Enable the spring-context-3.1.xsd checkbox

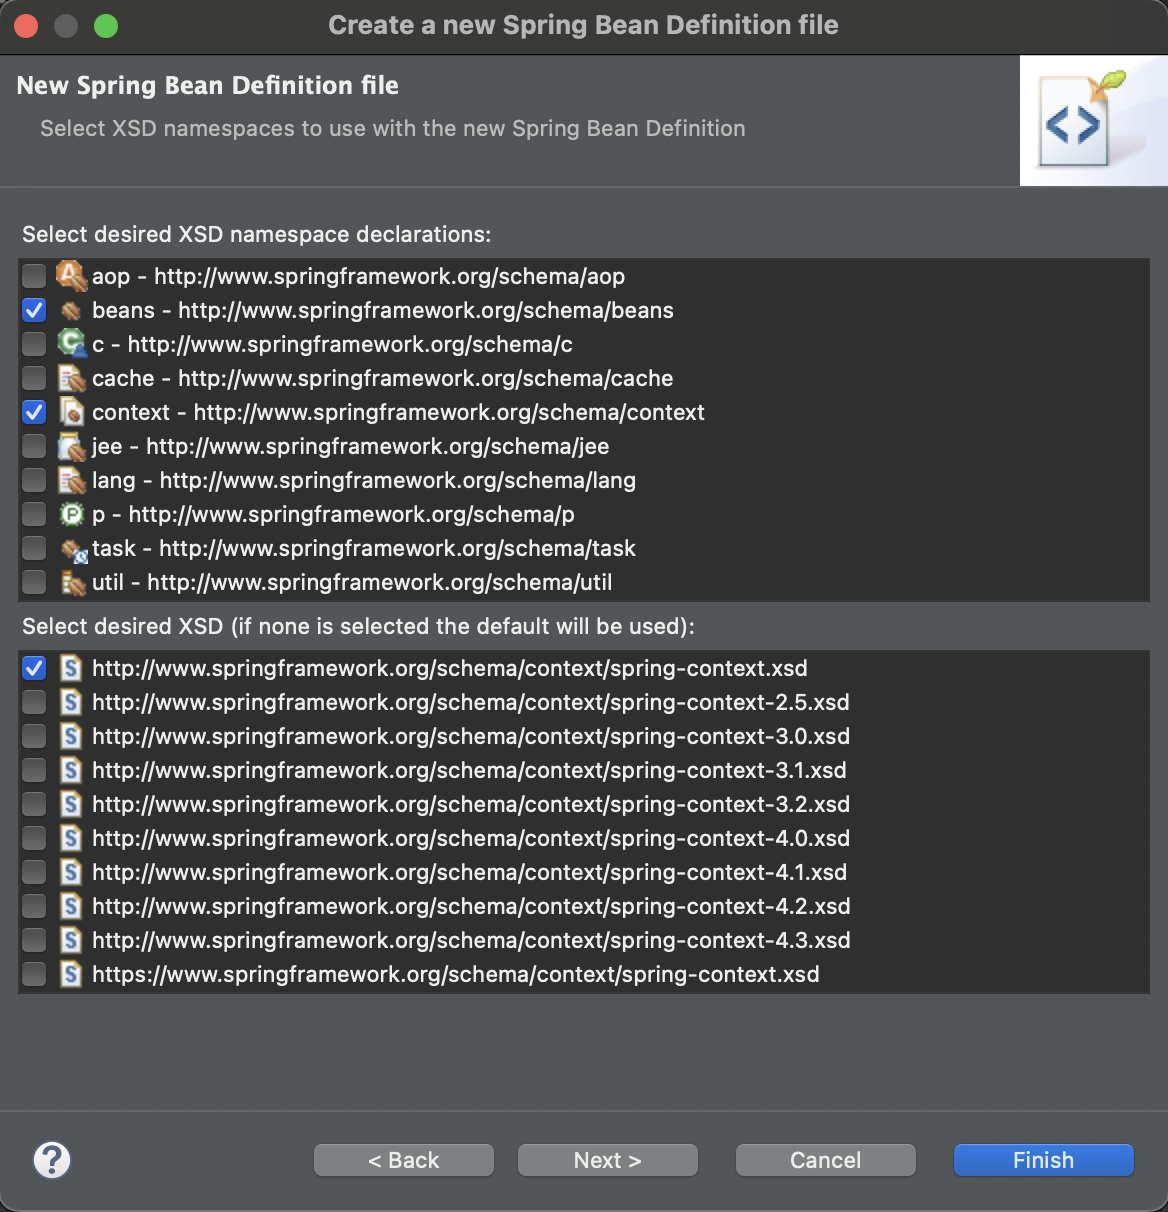34,770
